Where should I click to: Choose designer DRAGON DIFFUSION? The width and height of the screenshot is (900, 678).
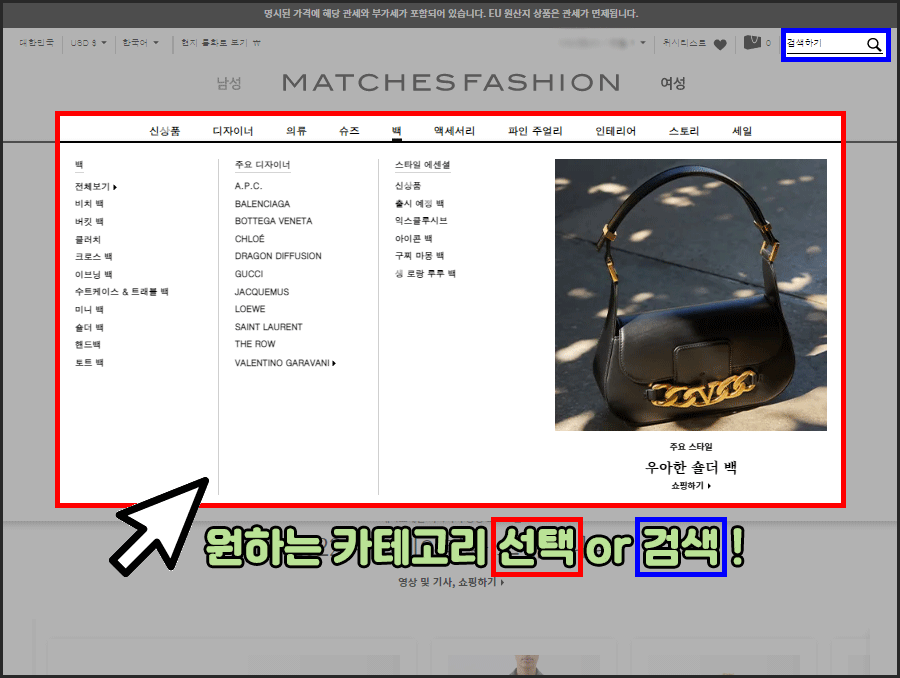point(278,256)
